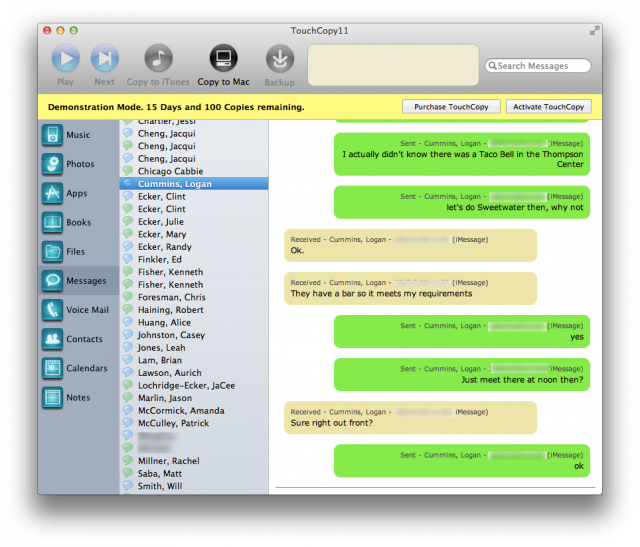
Task: Select the Marlin, Jason conversation
Action: click(194, 398)
